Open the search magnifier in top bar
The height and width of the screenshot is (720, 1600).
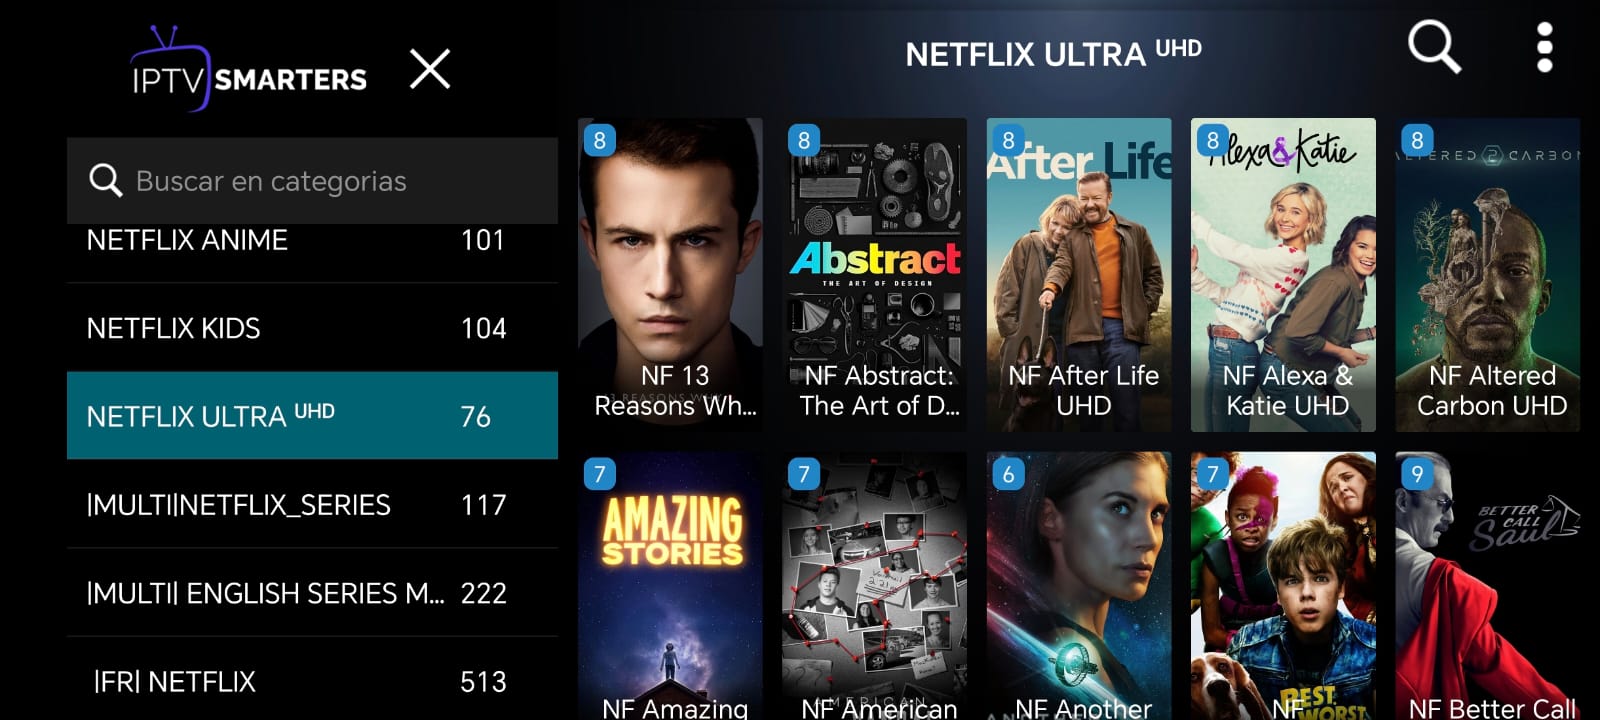[x=1434, y=47]
